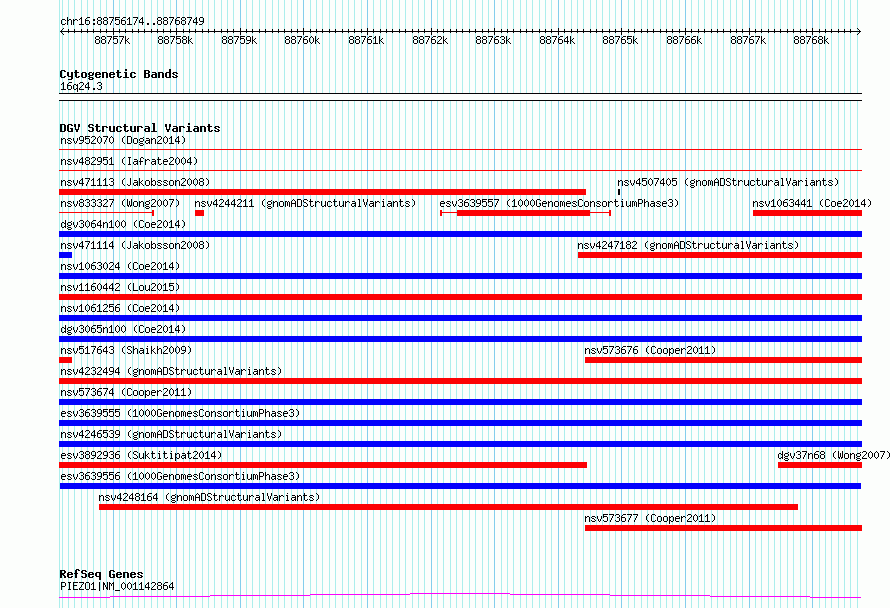Screen dimensions: 890x608
Task: Click the esv3639555 variant label
Action: 180,413
